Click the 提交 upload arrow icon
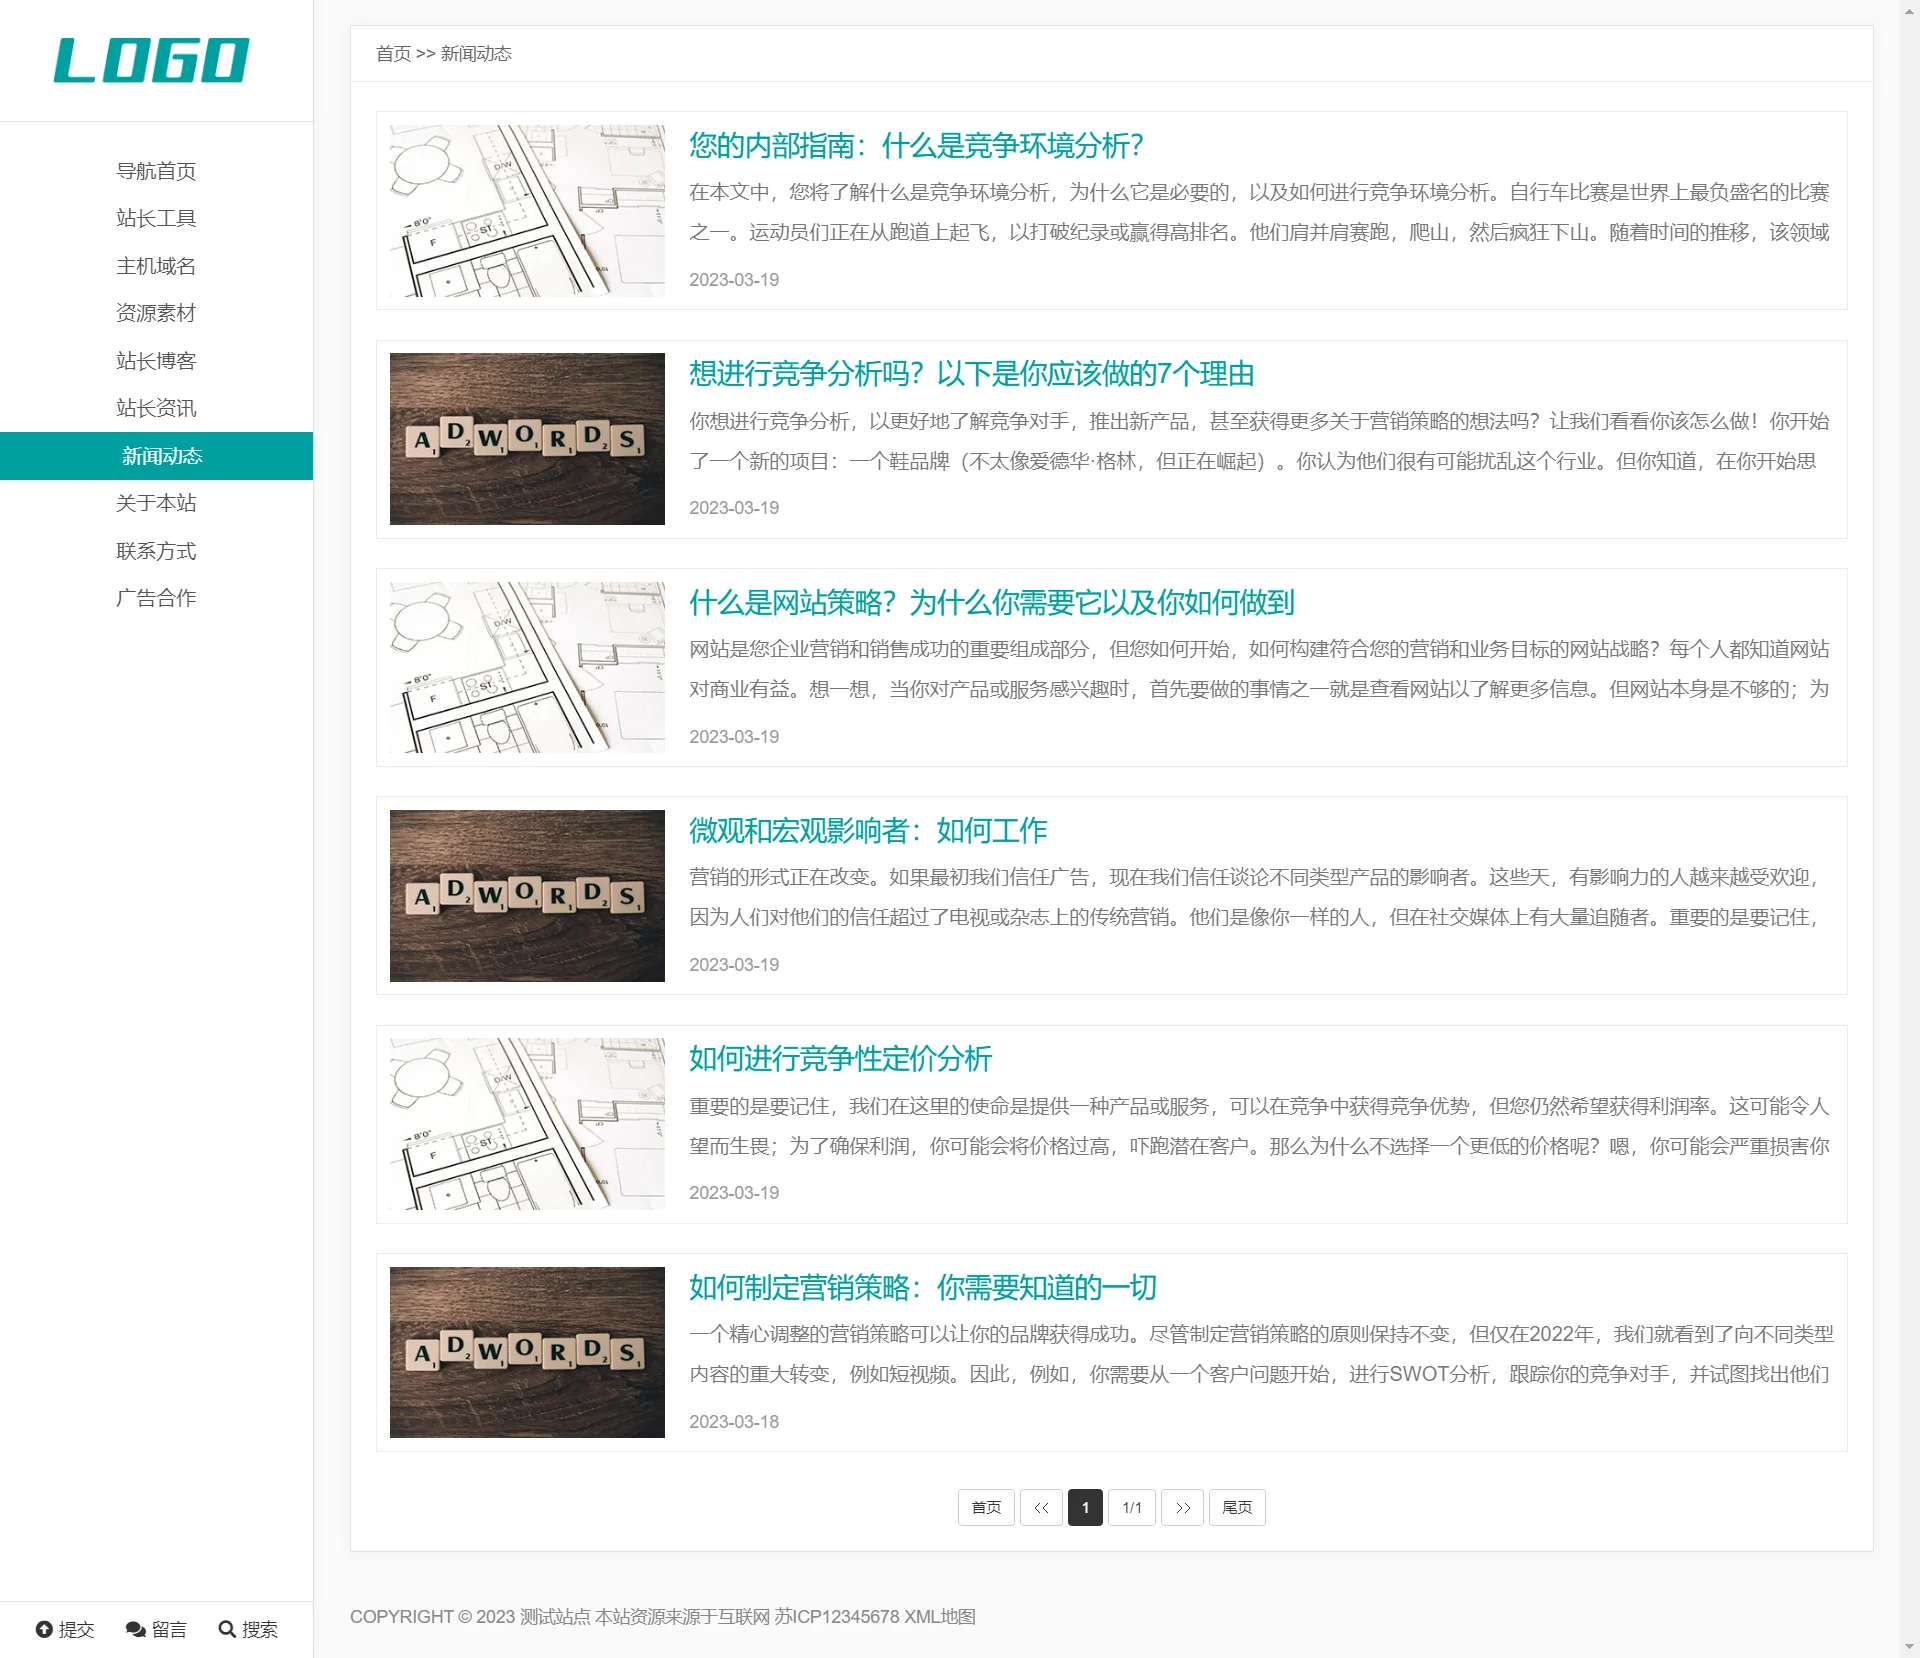The image size is (1920, 1658). tap(44, 1629)
